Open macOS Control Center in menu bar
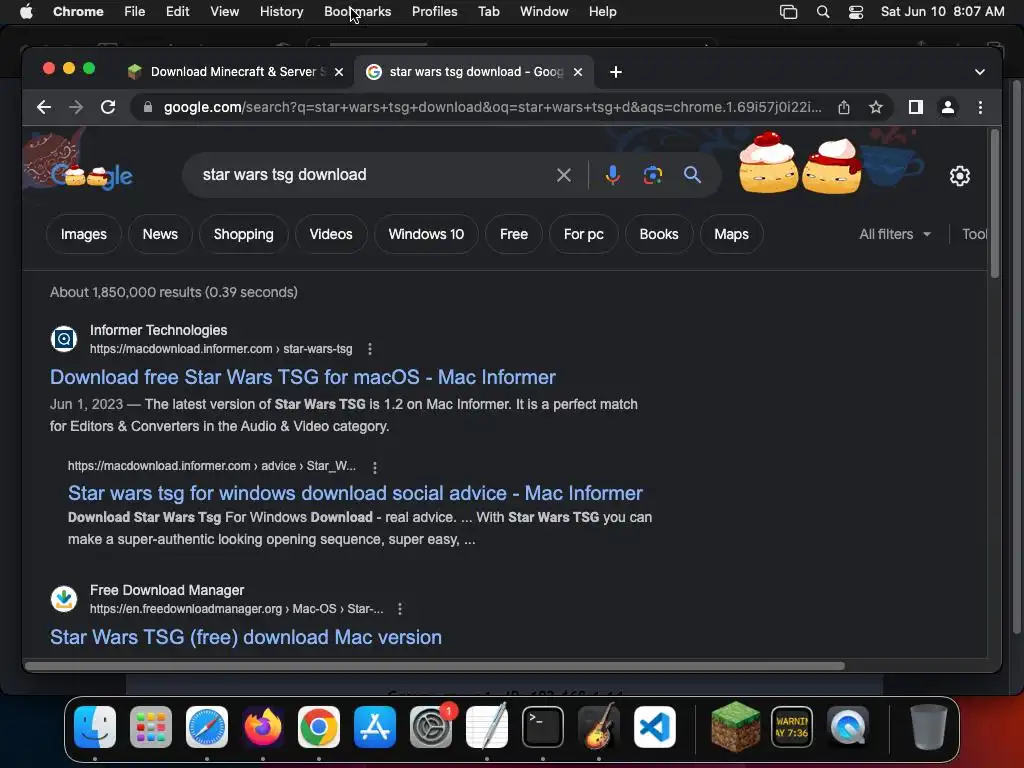The height and width of the screenshot is (768, 1024). [856, 12]
